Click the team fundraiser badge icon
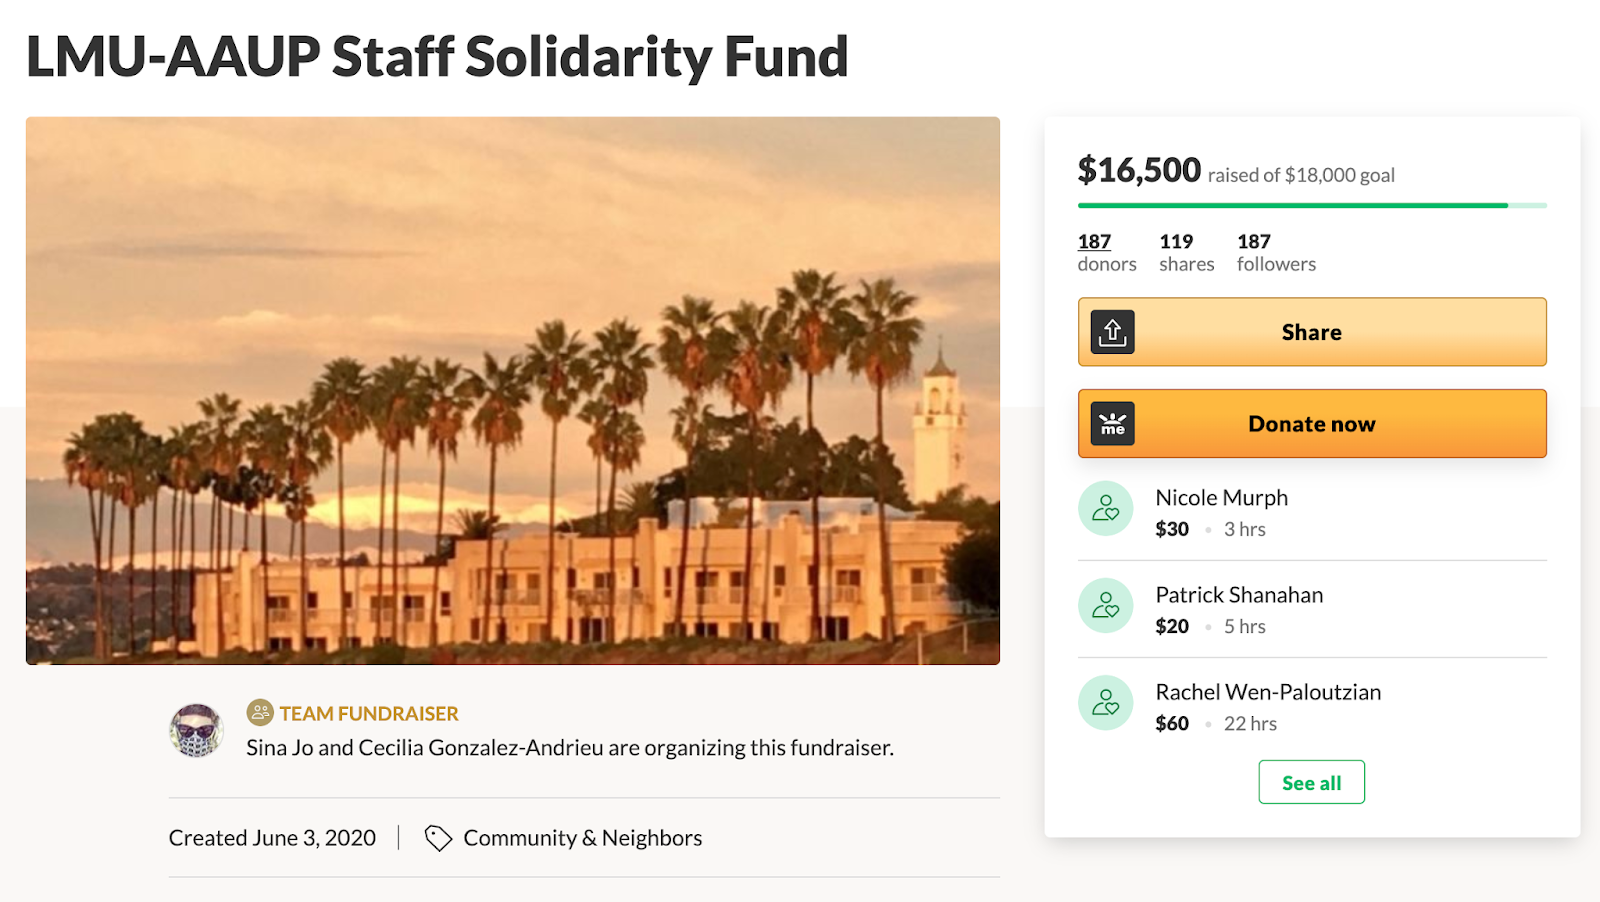Image resolution: width=1600 pixels, height=902 pixels. (x=260, y=712)
